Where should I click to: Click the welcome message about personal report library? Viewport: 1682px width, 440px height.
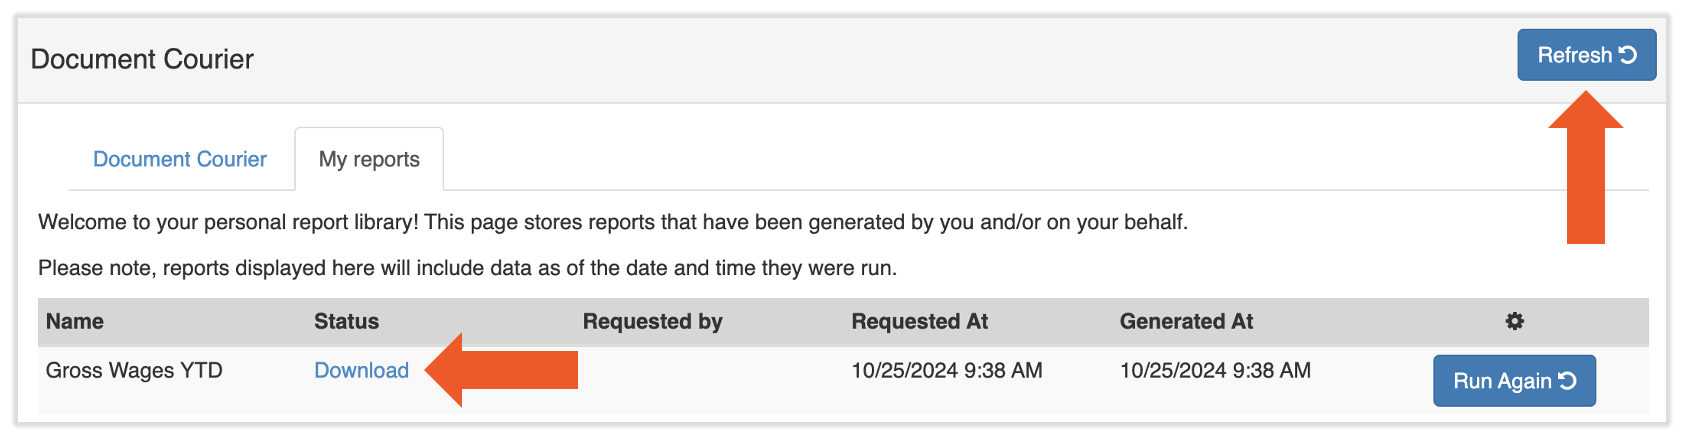point(612,222)
